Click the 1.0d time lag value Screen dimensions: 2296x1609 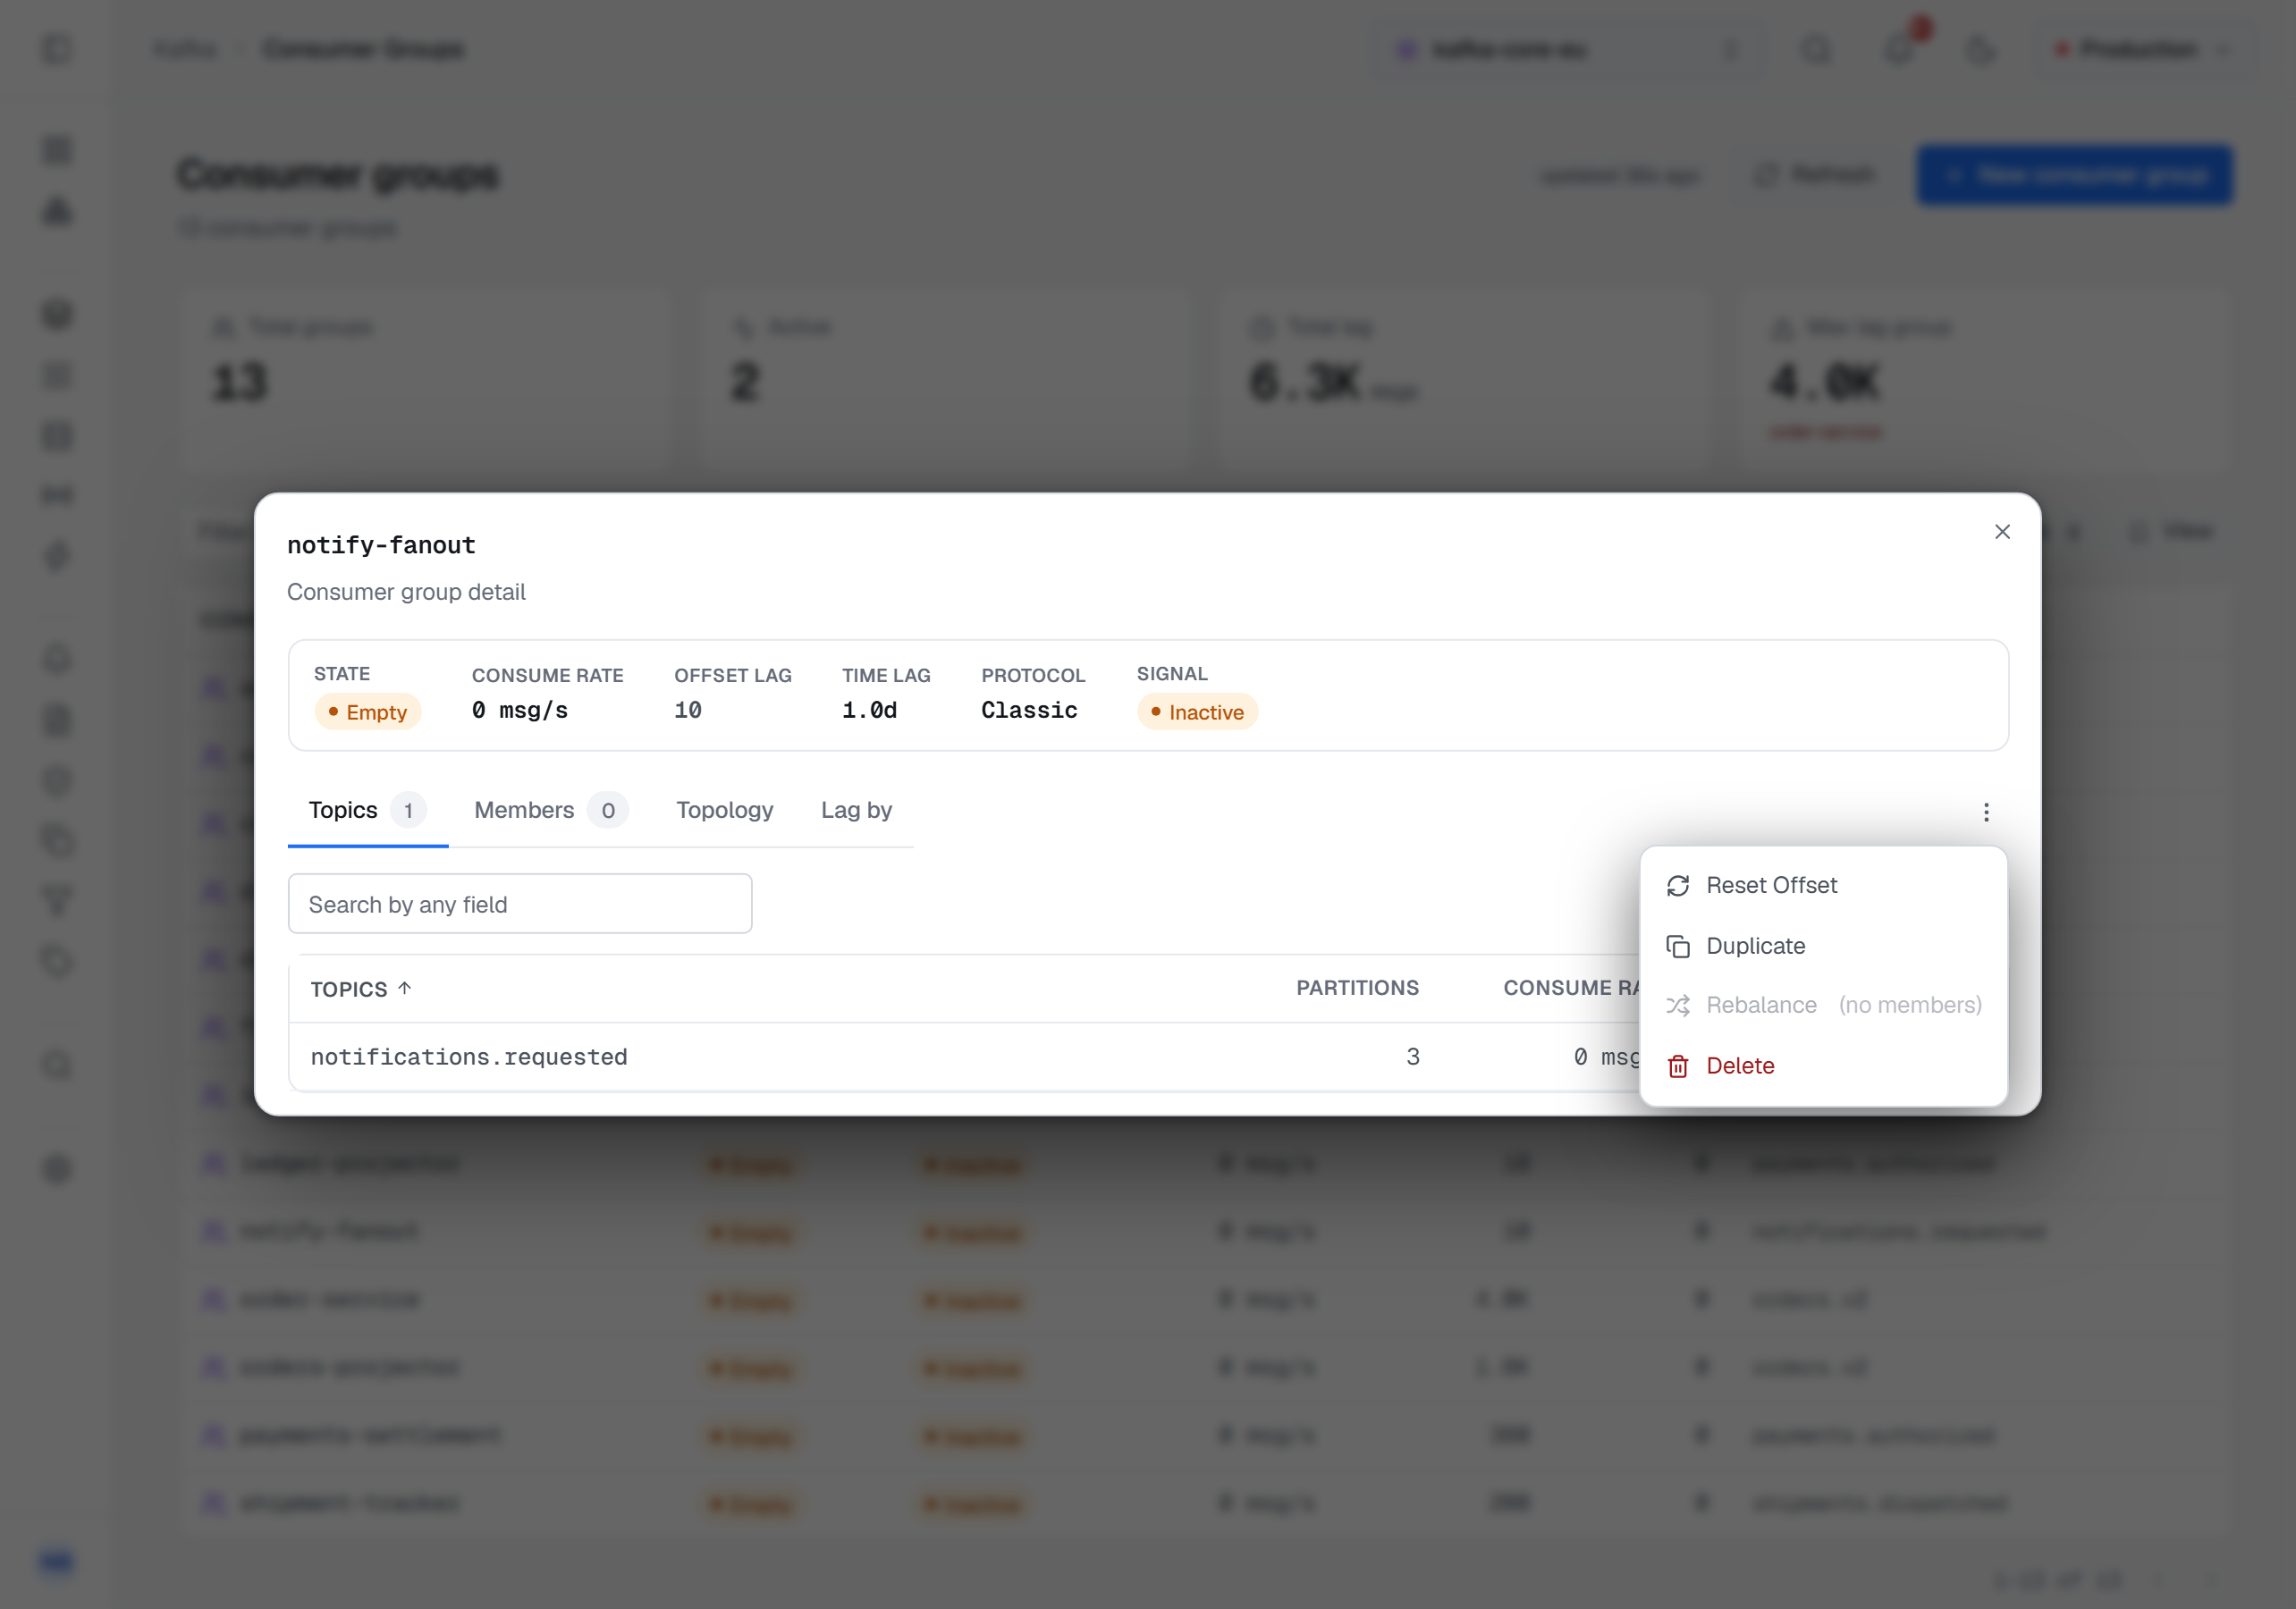tap(869, 710)
